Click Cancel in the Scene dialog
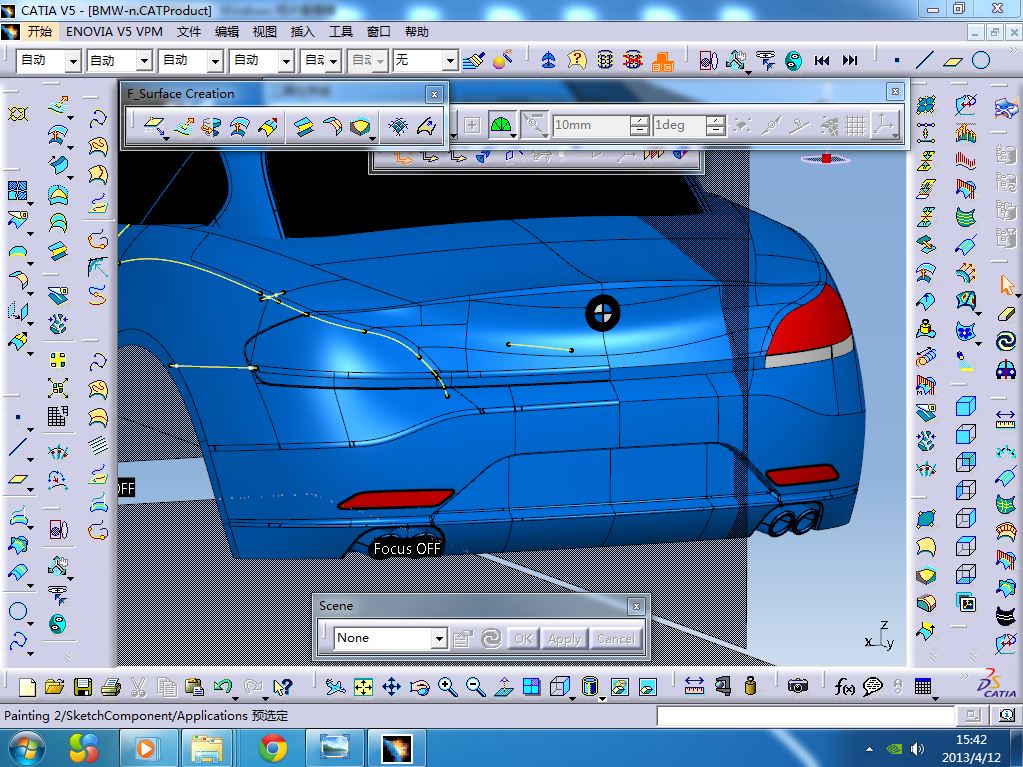Image resolution: width=1023 pixels, height=767 pixels. tap(615, 639)
